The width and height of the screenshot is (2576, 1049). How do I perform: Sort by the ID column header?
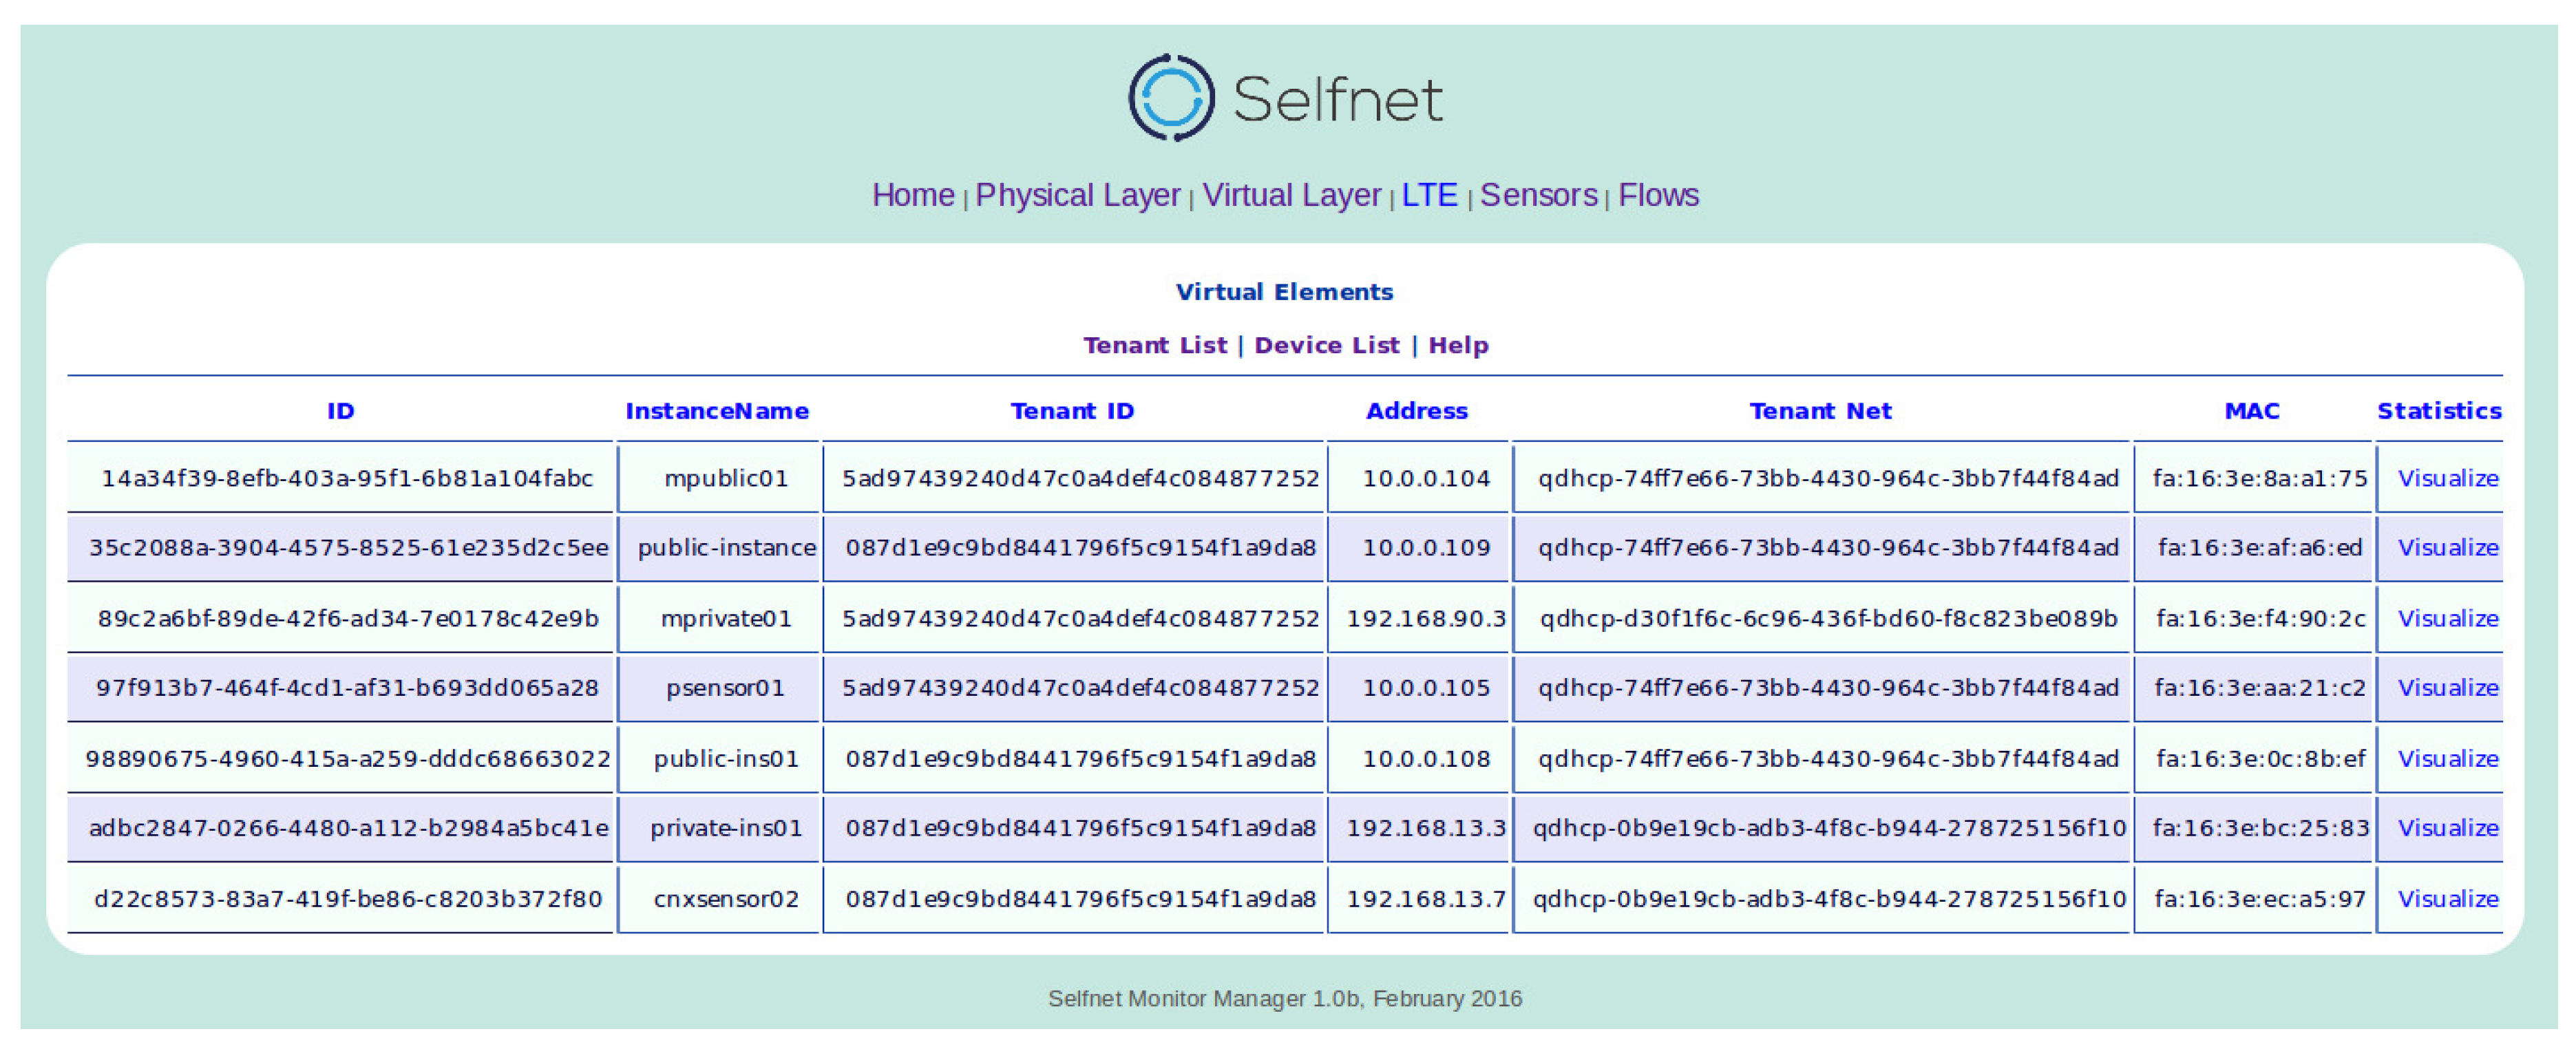340,411
